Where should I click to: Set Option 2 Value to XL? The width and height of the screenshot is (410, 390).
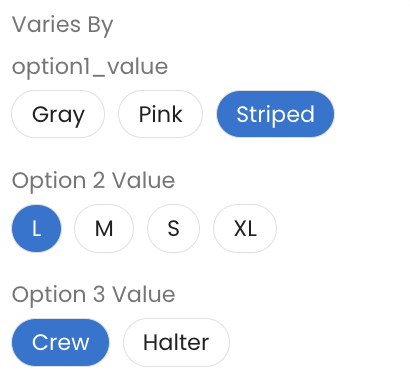click(245, 228)
